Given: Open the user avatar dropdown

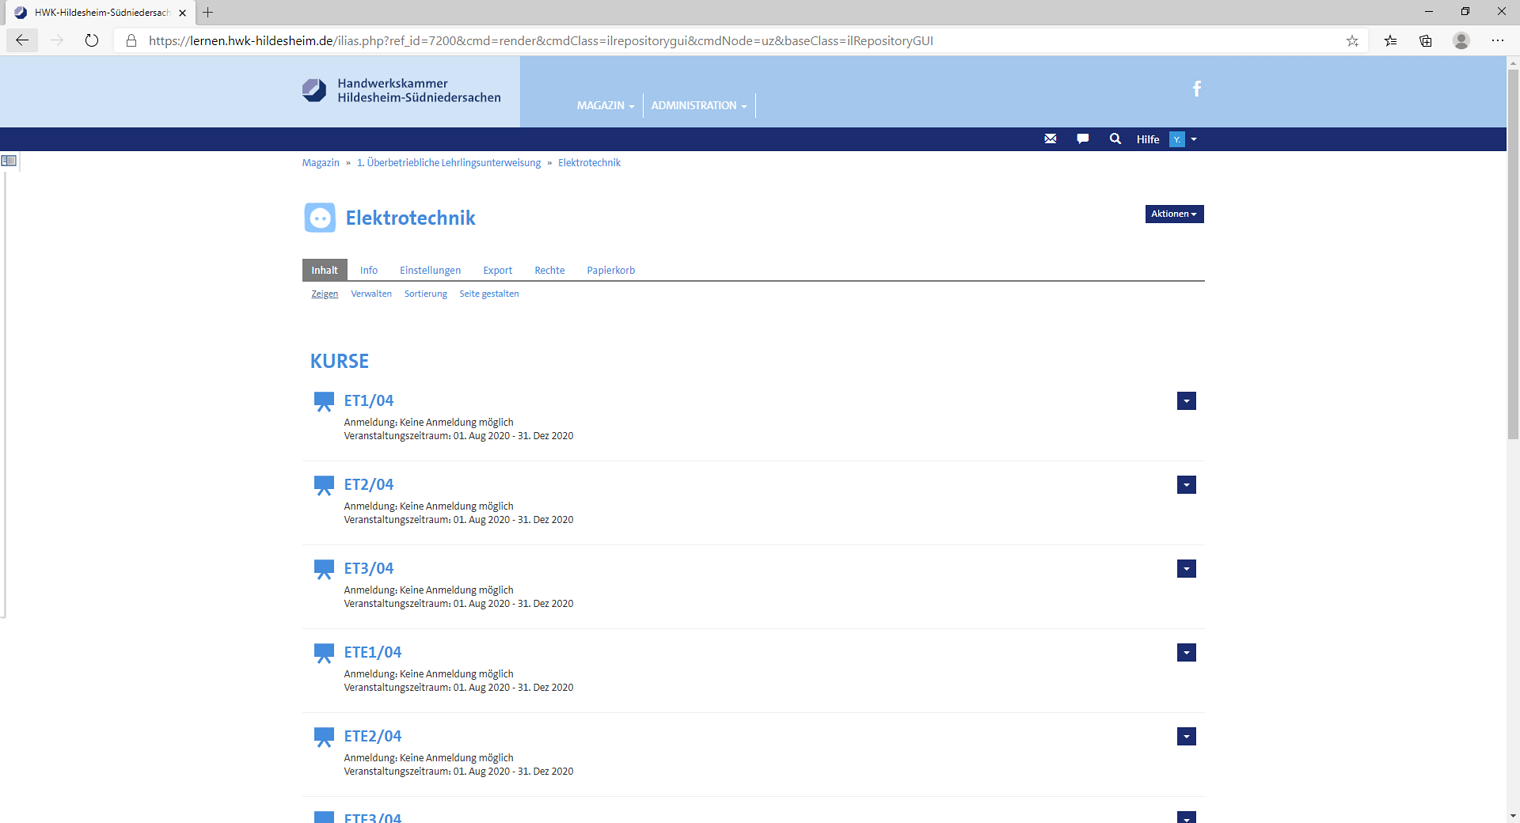Looking at the screenshot, I should [1183, 139].
